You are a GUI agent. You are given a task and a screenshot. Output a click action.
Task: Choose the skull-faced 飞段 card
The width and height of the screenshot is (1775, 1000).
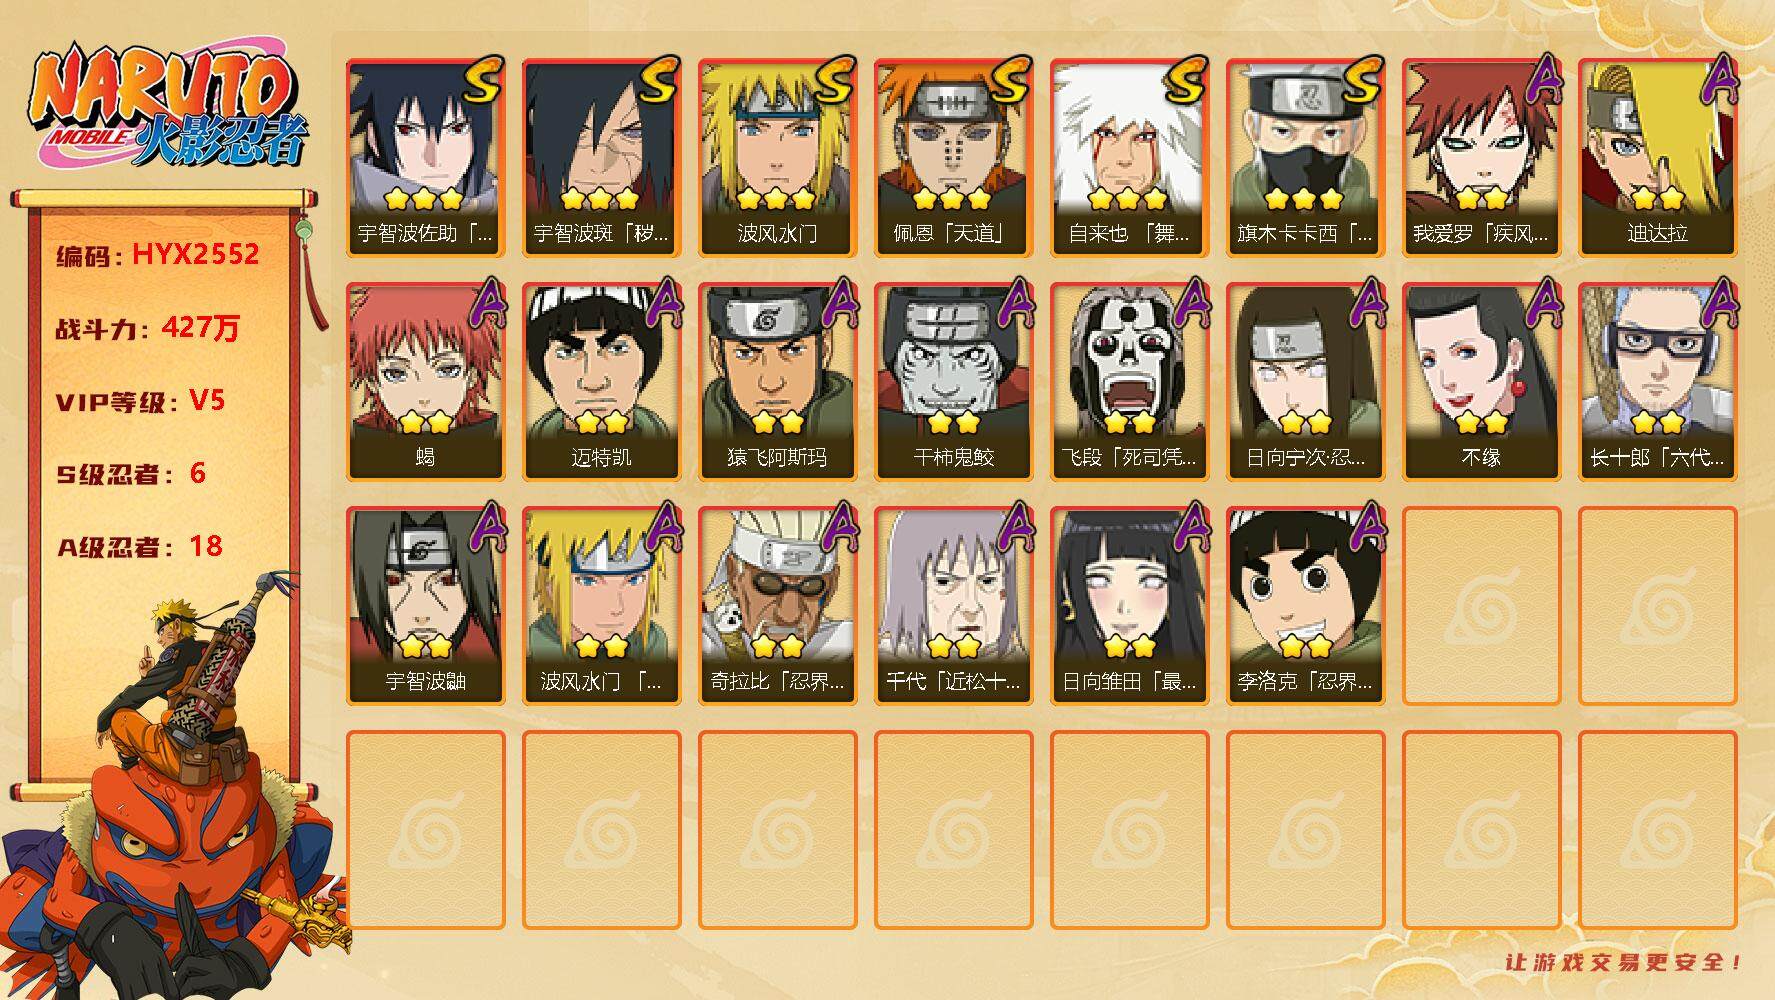pos(1129,382)
